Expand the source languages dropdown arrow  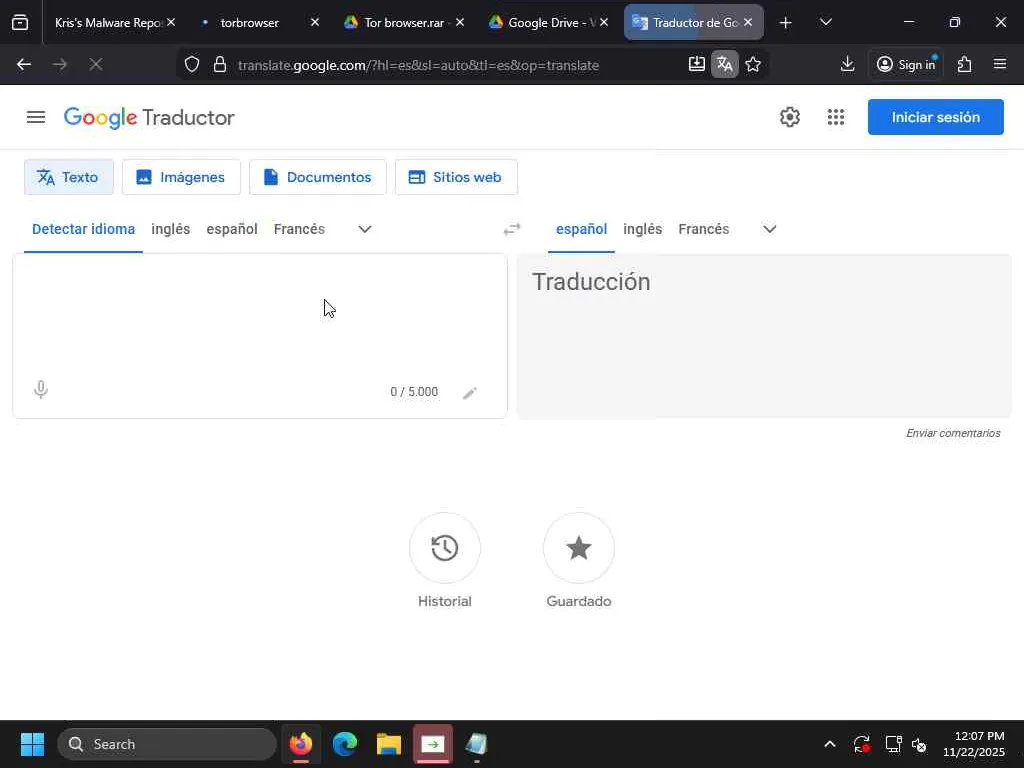pos(365,229)
